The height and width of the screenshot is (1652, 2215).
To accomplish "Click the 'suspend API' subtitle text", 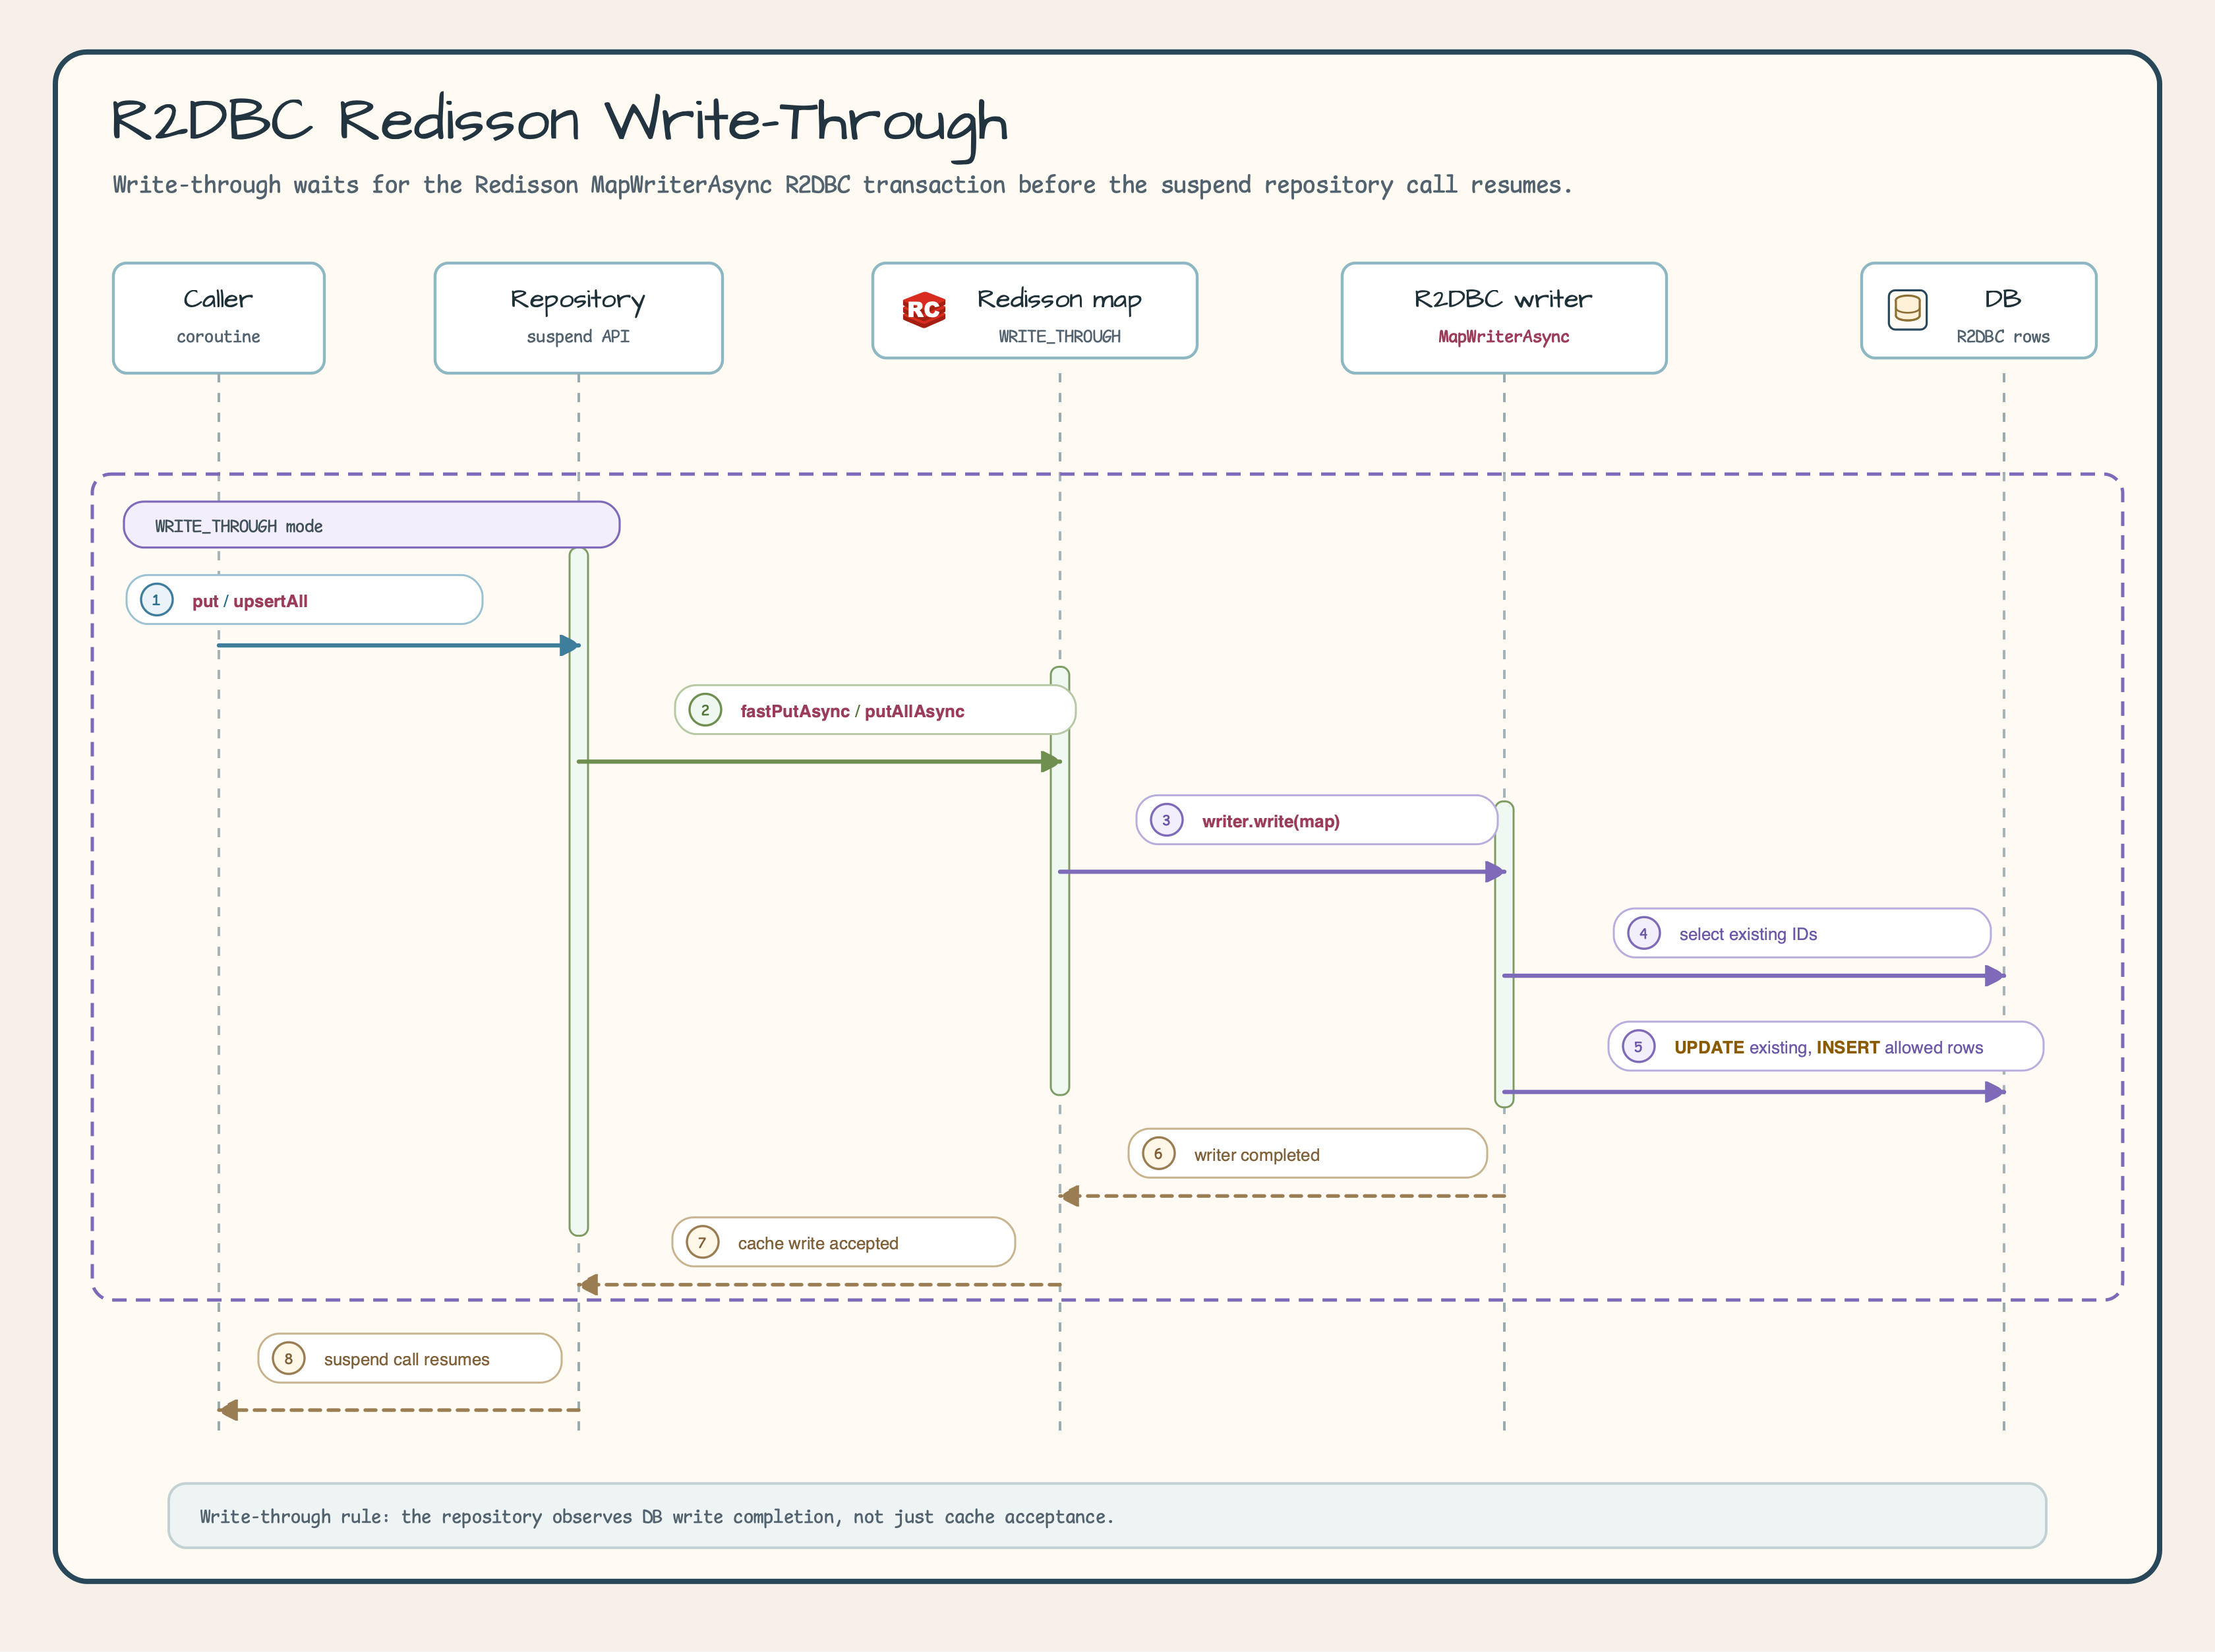I will pos(578,337).
